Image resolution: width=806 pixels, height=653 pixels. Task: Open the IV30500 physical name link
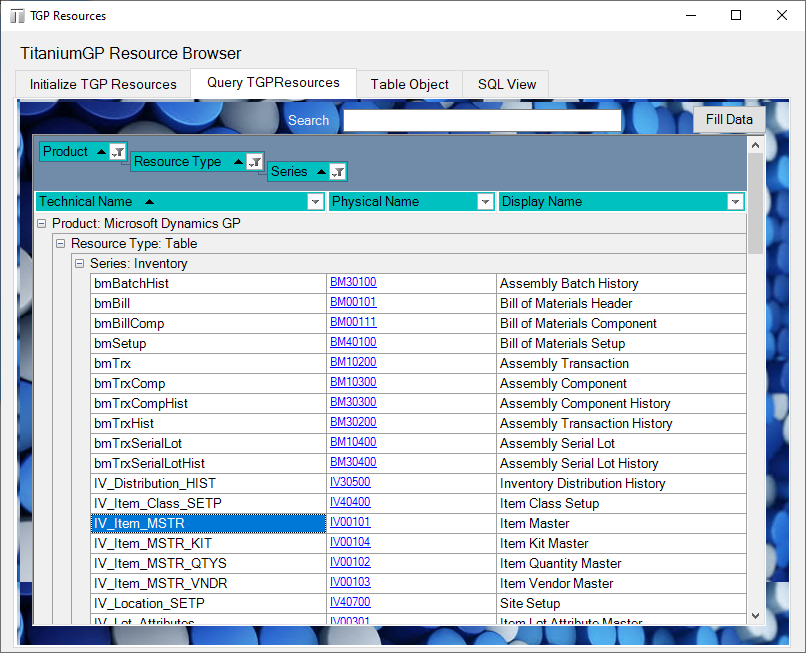pos(350,482)
